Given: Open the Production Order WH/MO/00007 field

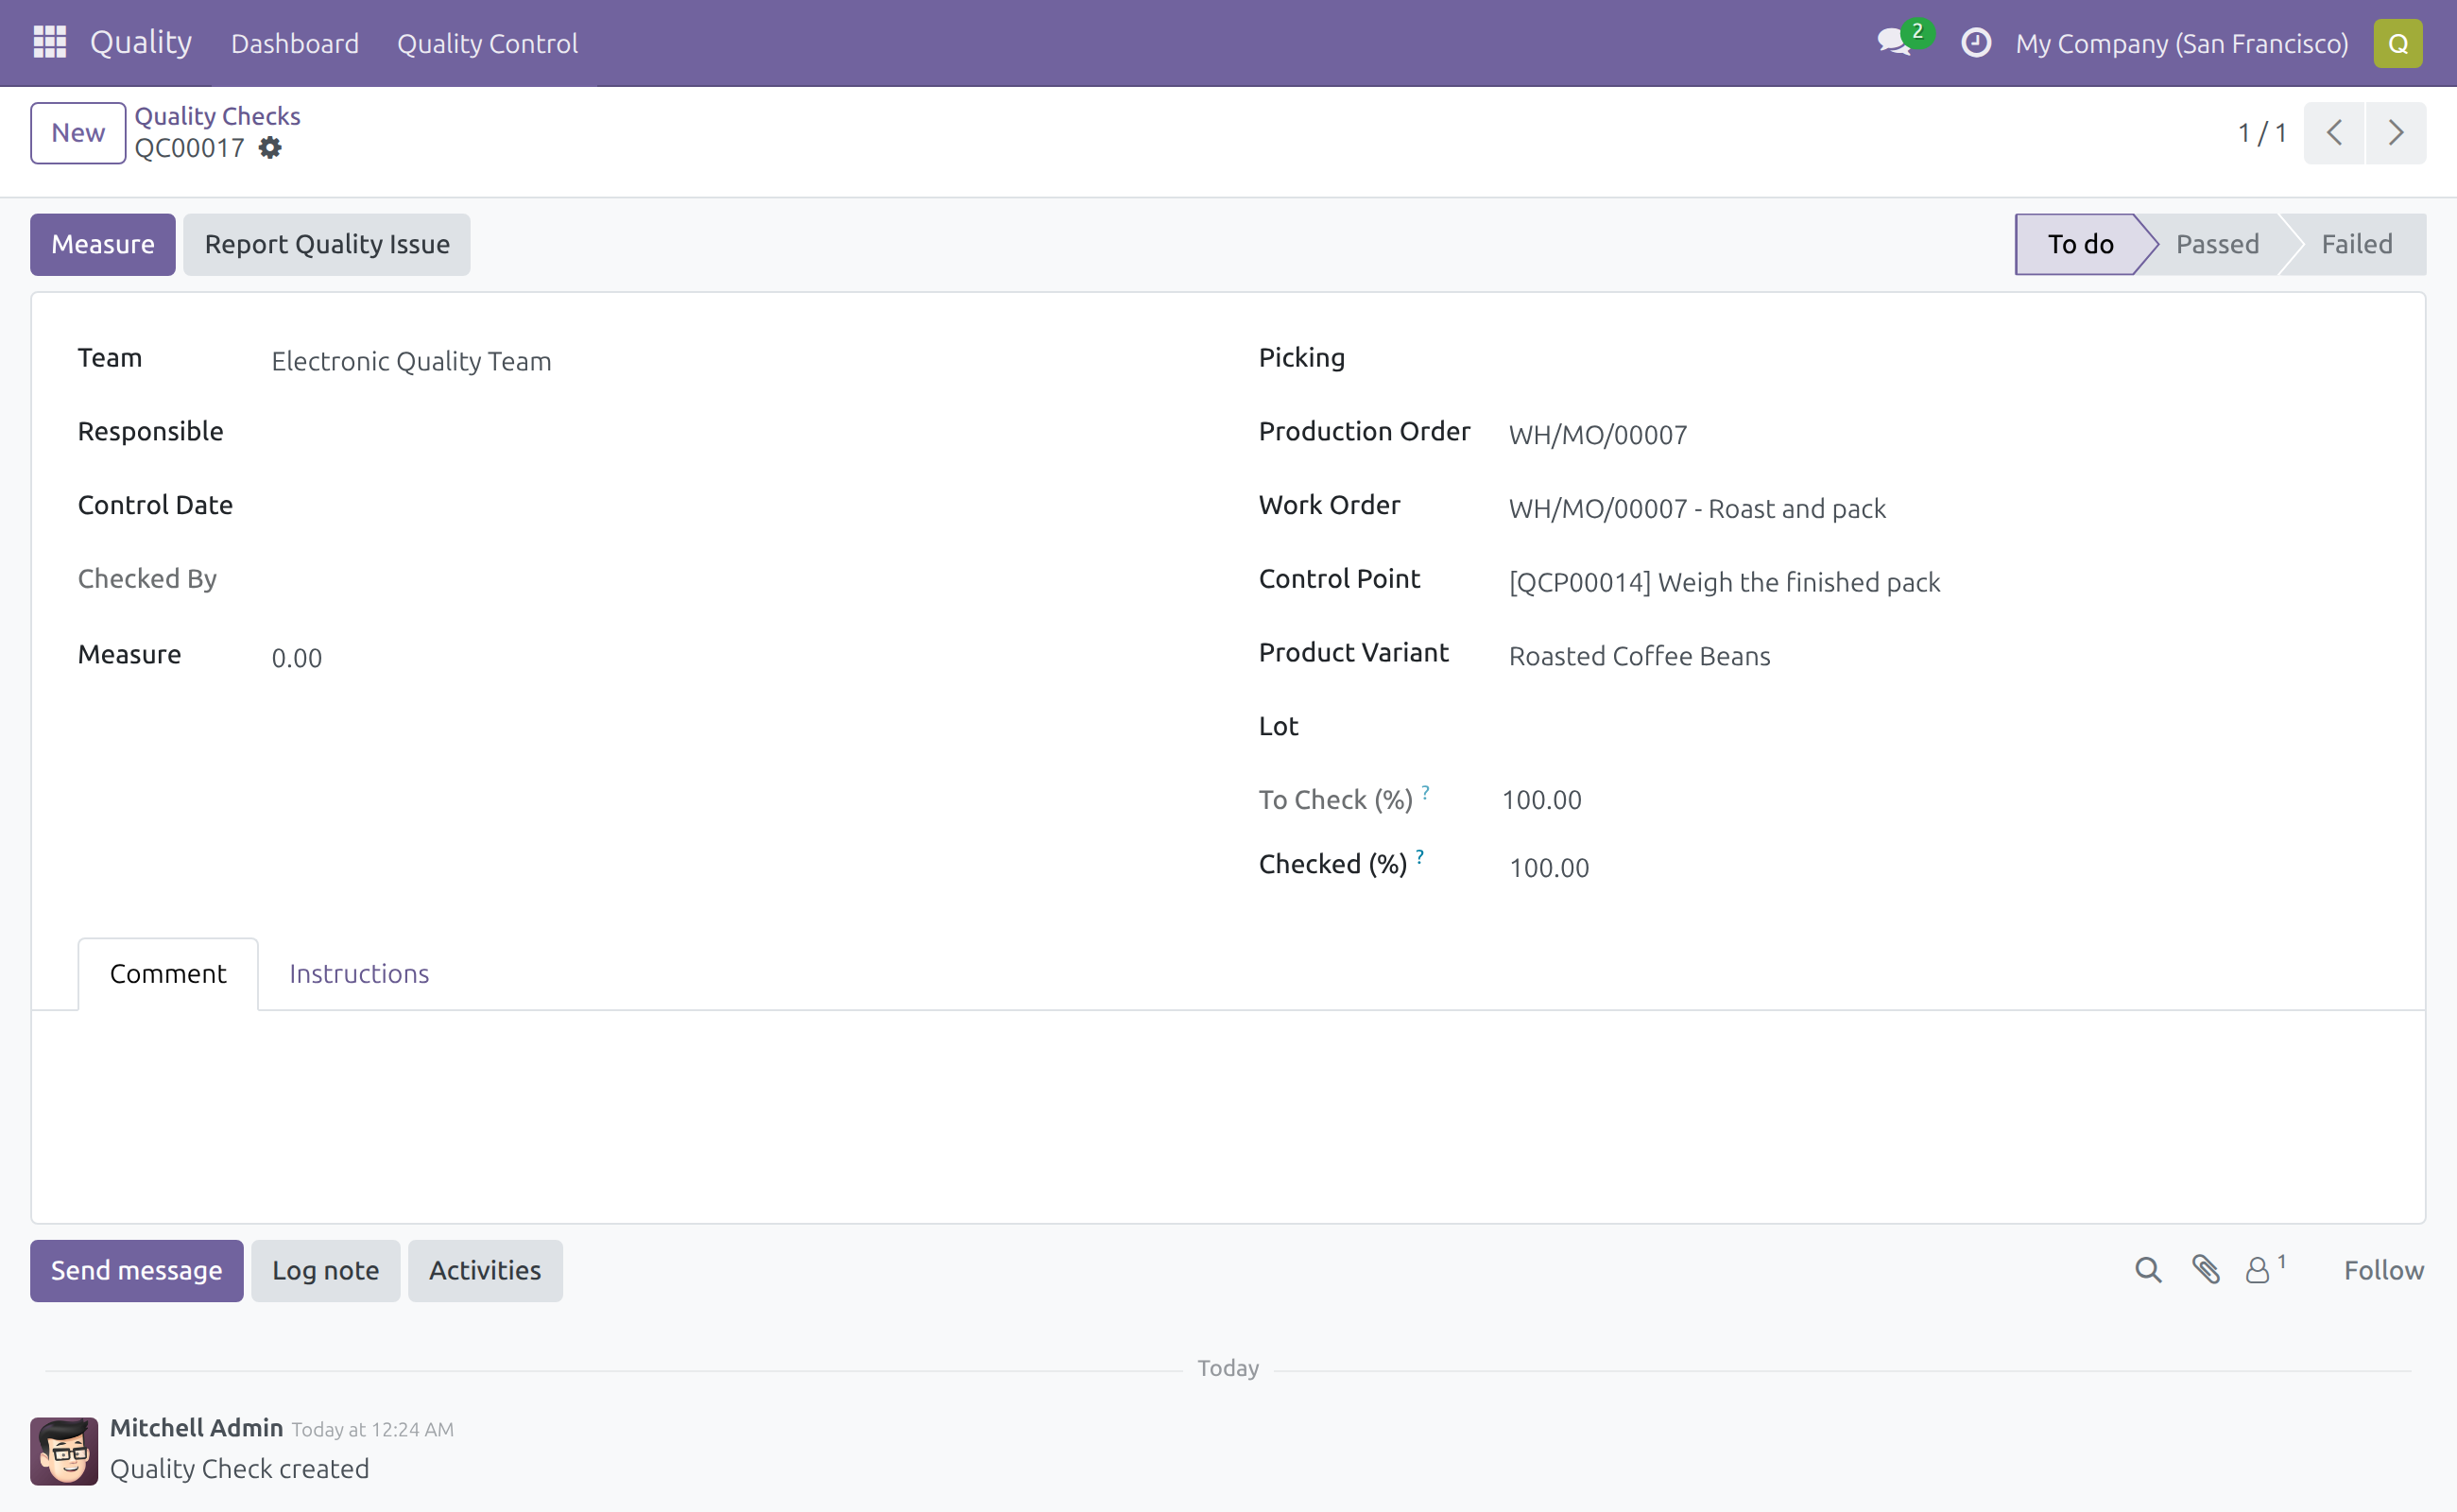Looking at the screenshot, I should pyautogui.click(x=1942, y=435).
